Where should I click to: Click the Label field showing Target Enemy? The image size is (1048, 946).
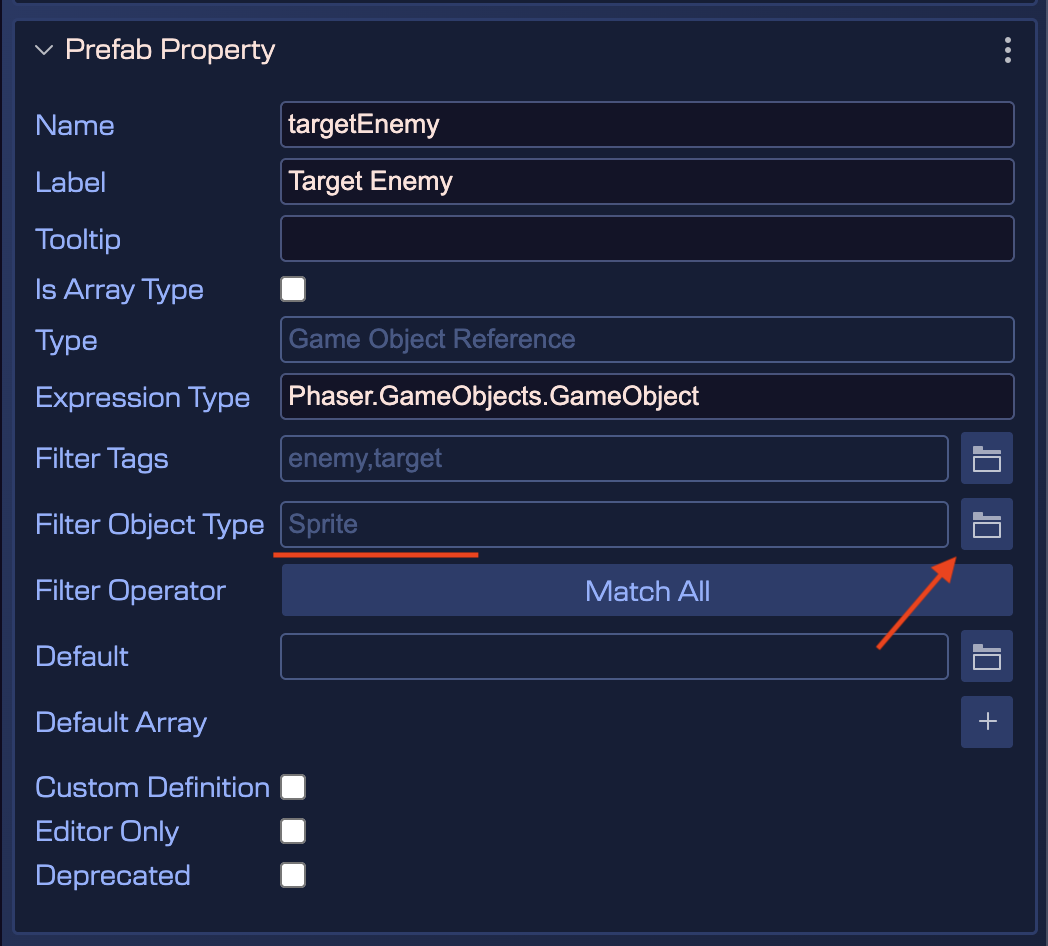coord(645,181)
